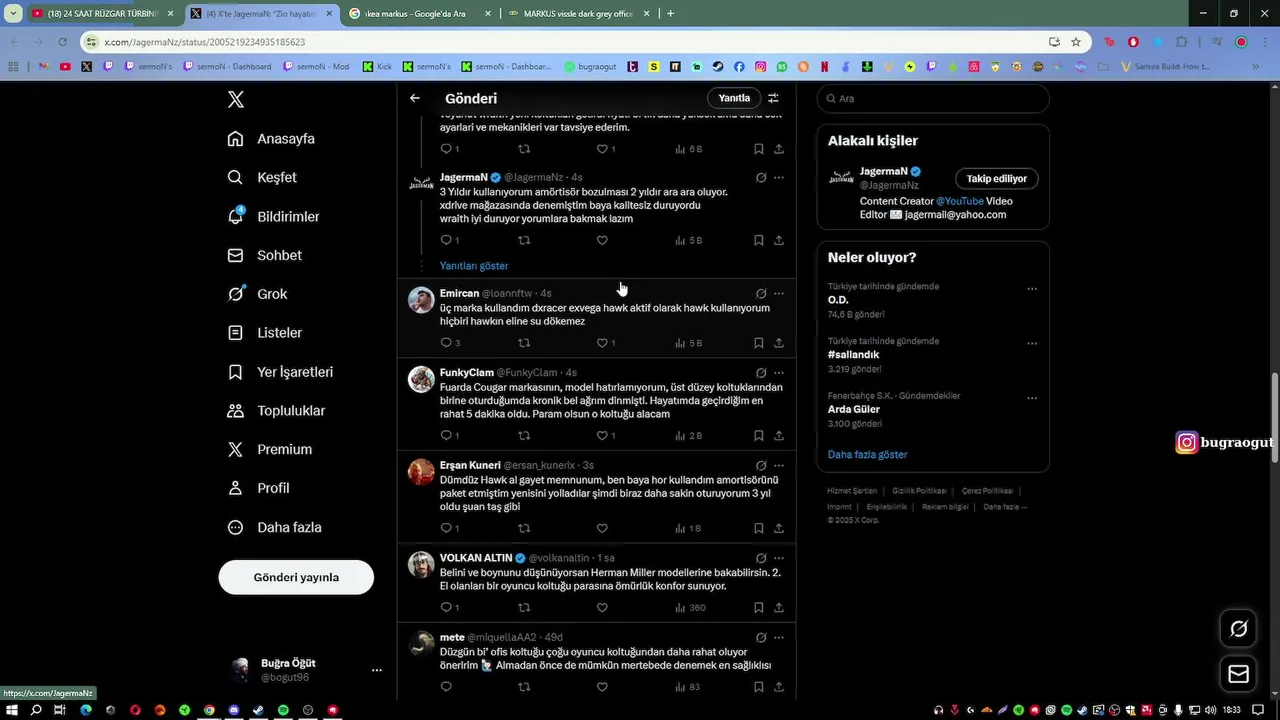The width and height of the screenshot is (1280, 720).
Task: Open the @YouTube link in bio
Action: click(x=959, y=201)
